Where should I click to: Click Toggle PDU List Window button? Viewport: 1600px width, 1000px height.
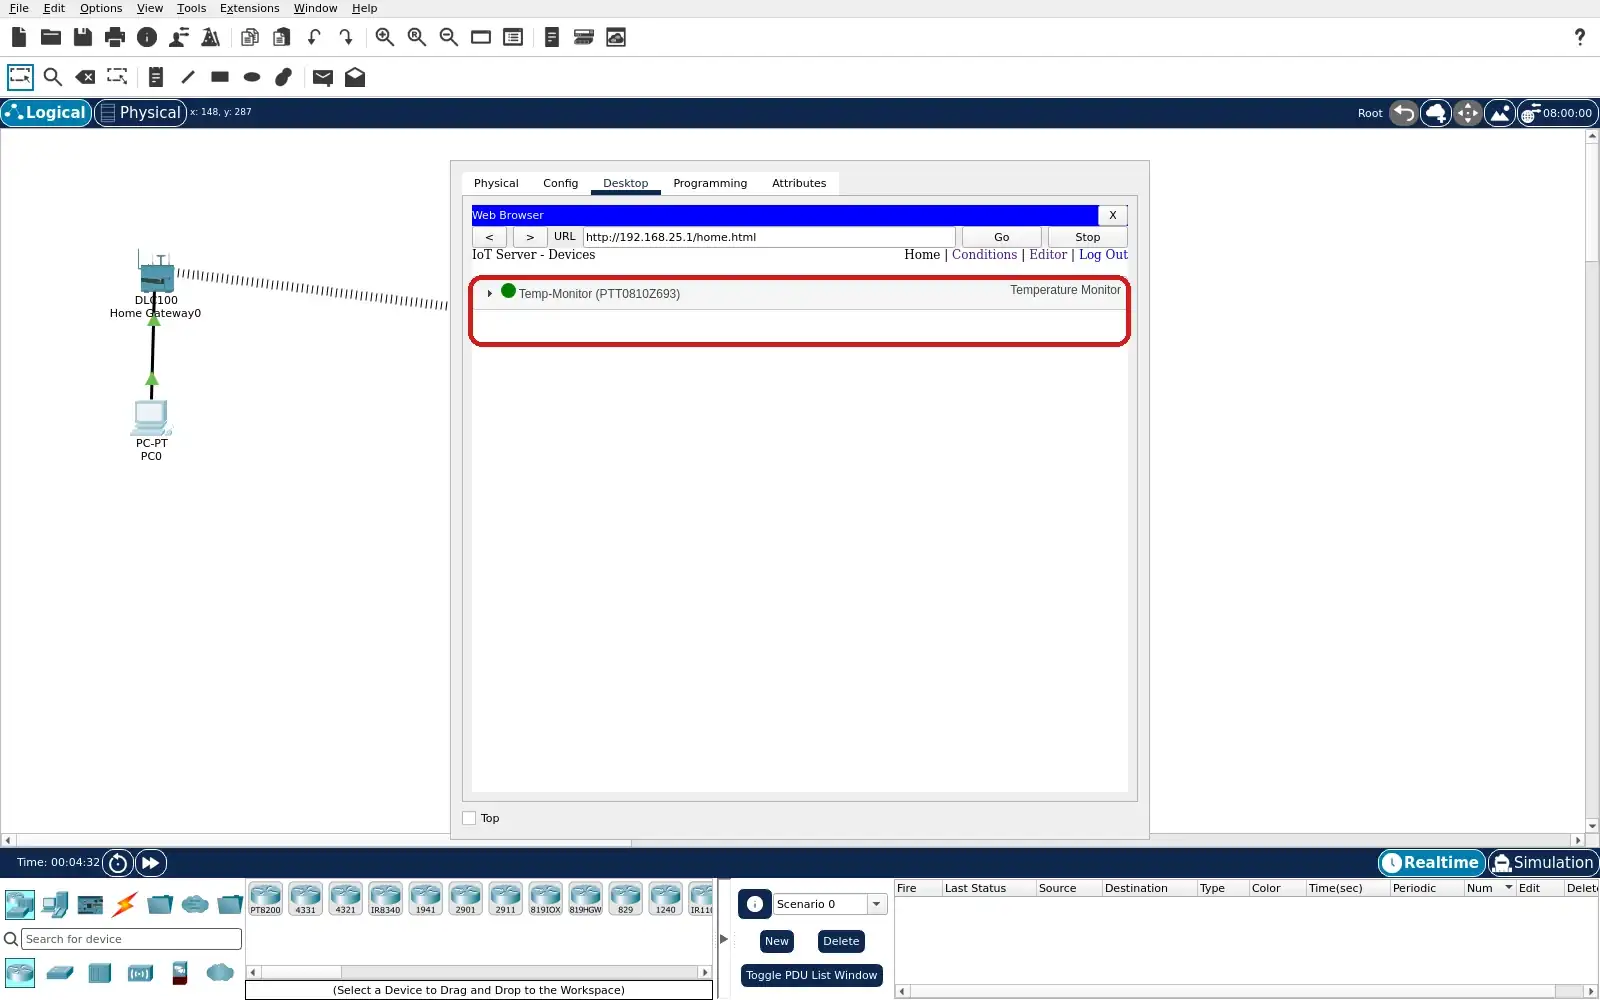tap(811, 975)
